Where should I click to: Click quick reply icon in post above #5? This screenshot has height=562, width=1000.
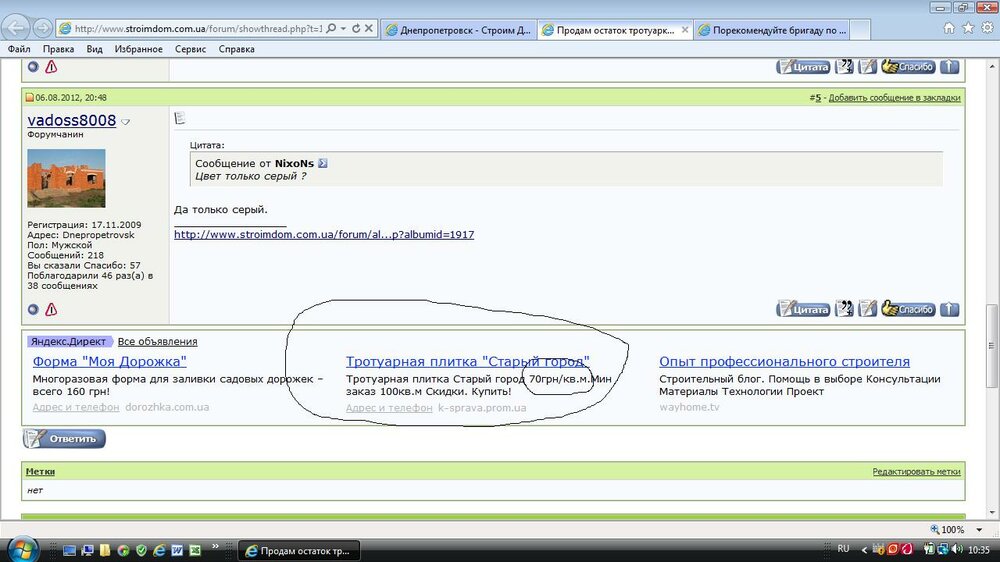tap(867, 66)
